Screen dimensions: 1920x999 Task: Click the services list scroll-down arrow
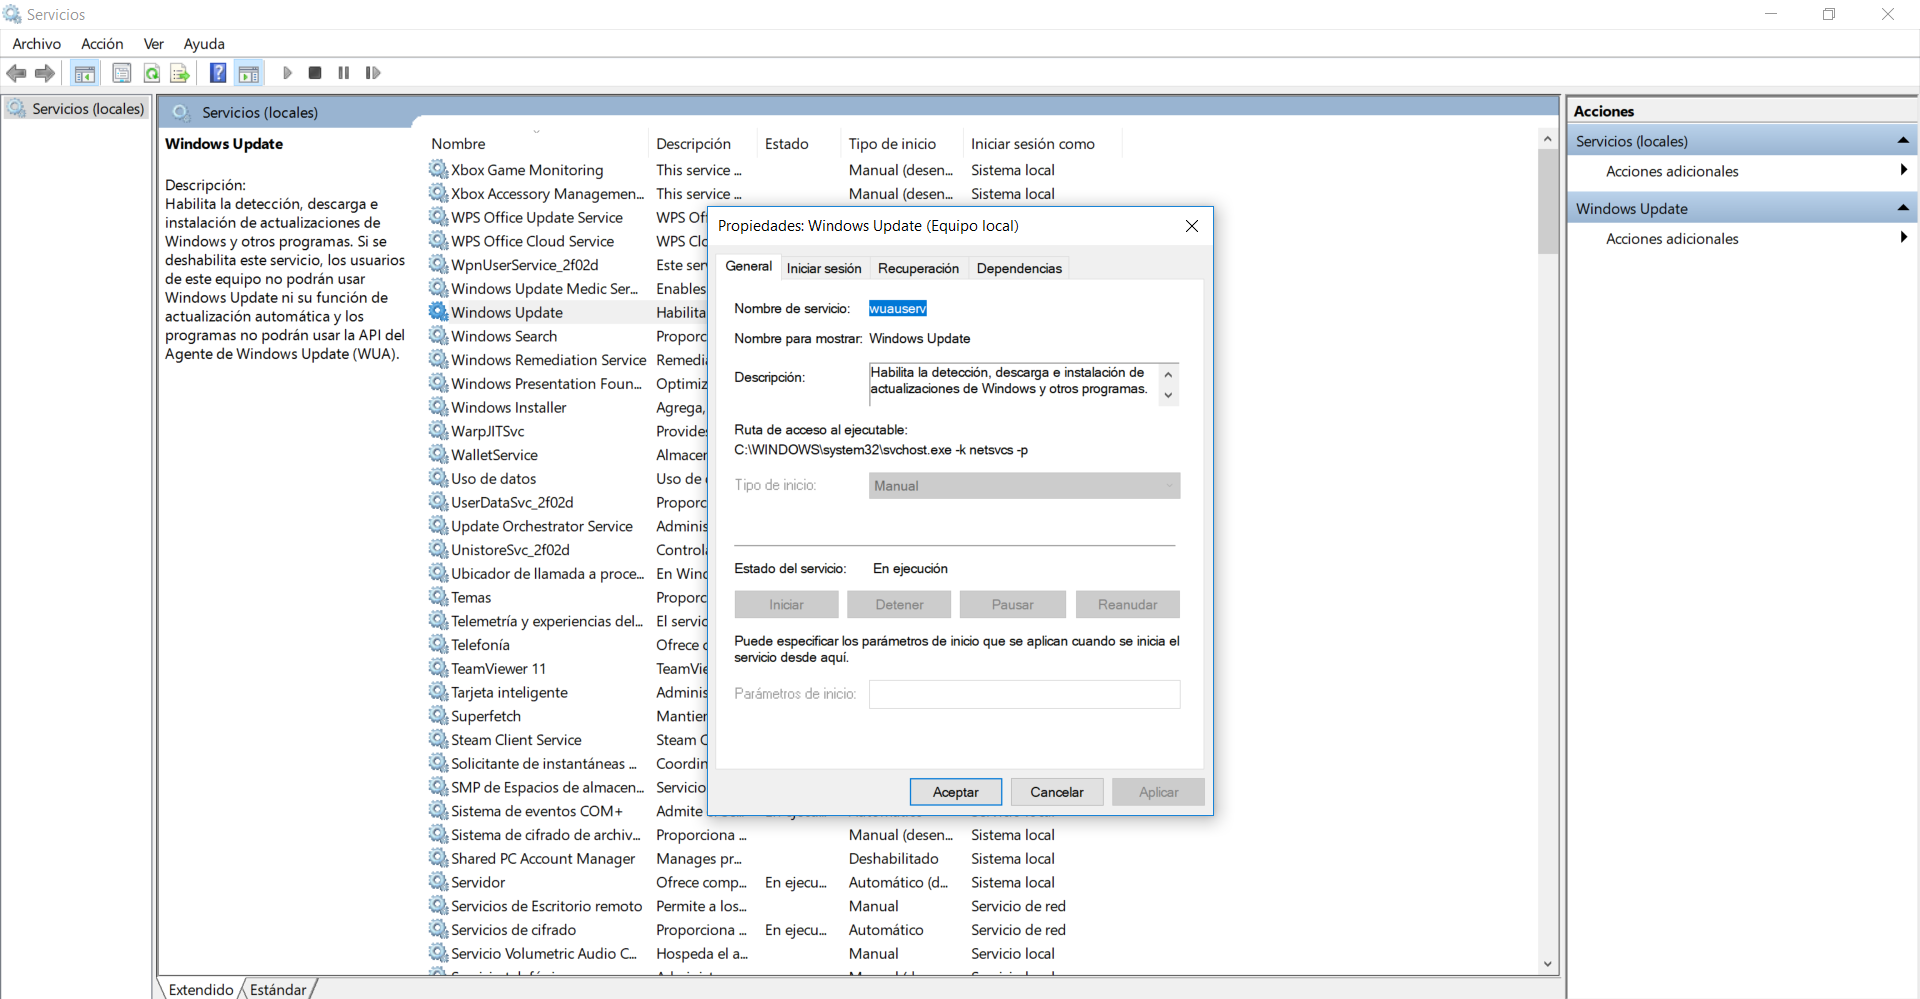[1548, 964]
